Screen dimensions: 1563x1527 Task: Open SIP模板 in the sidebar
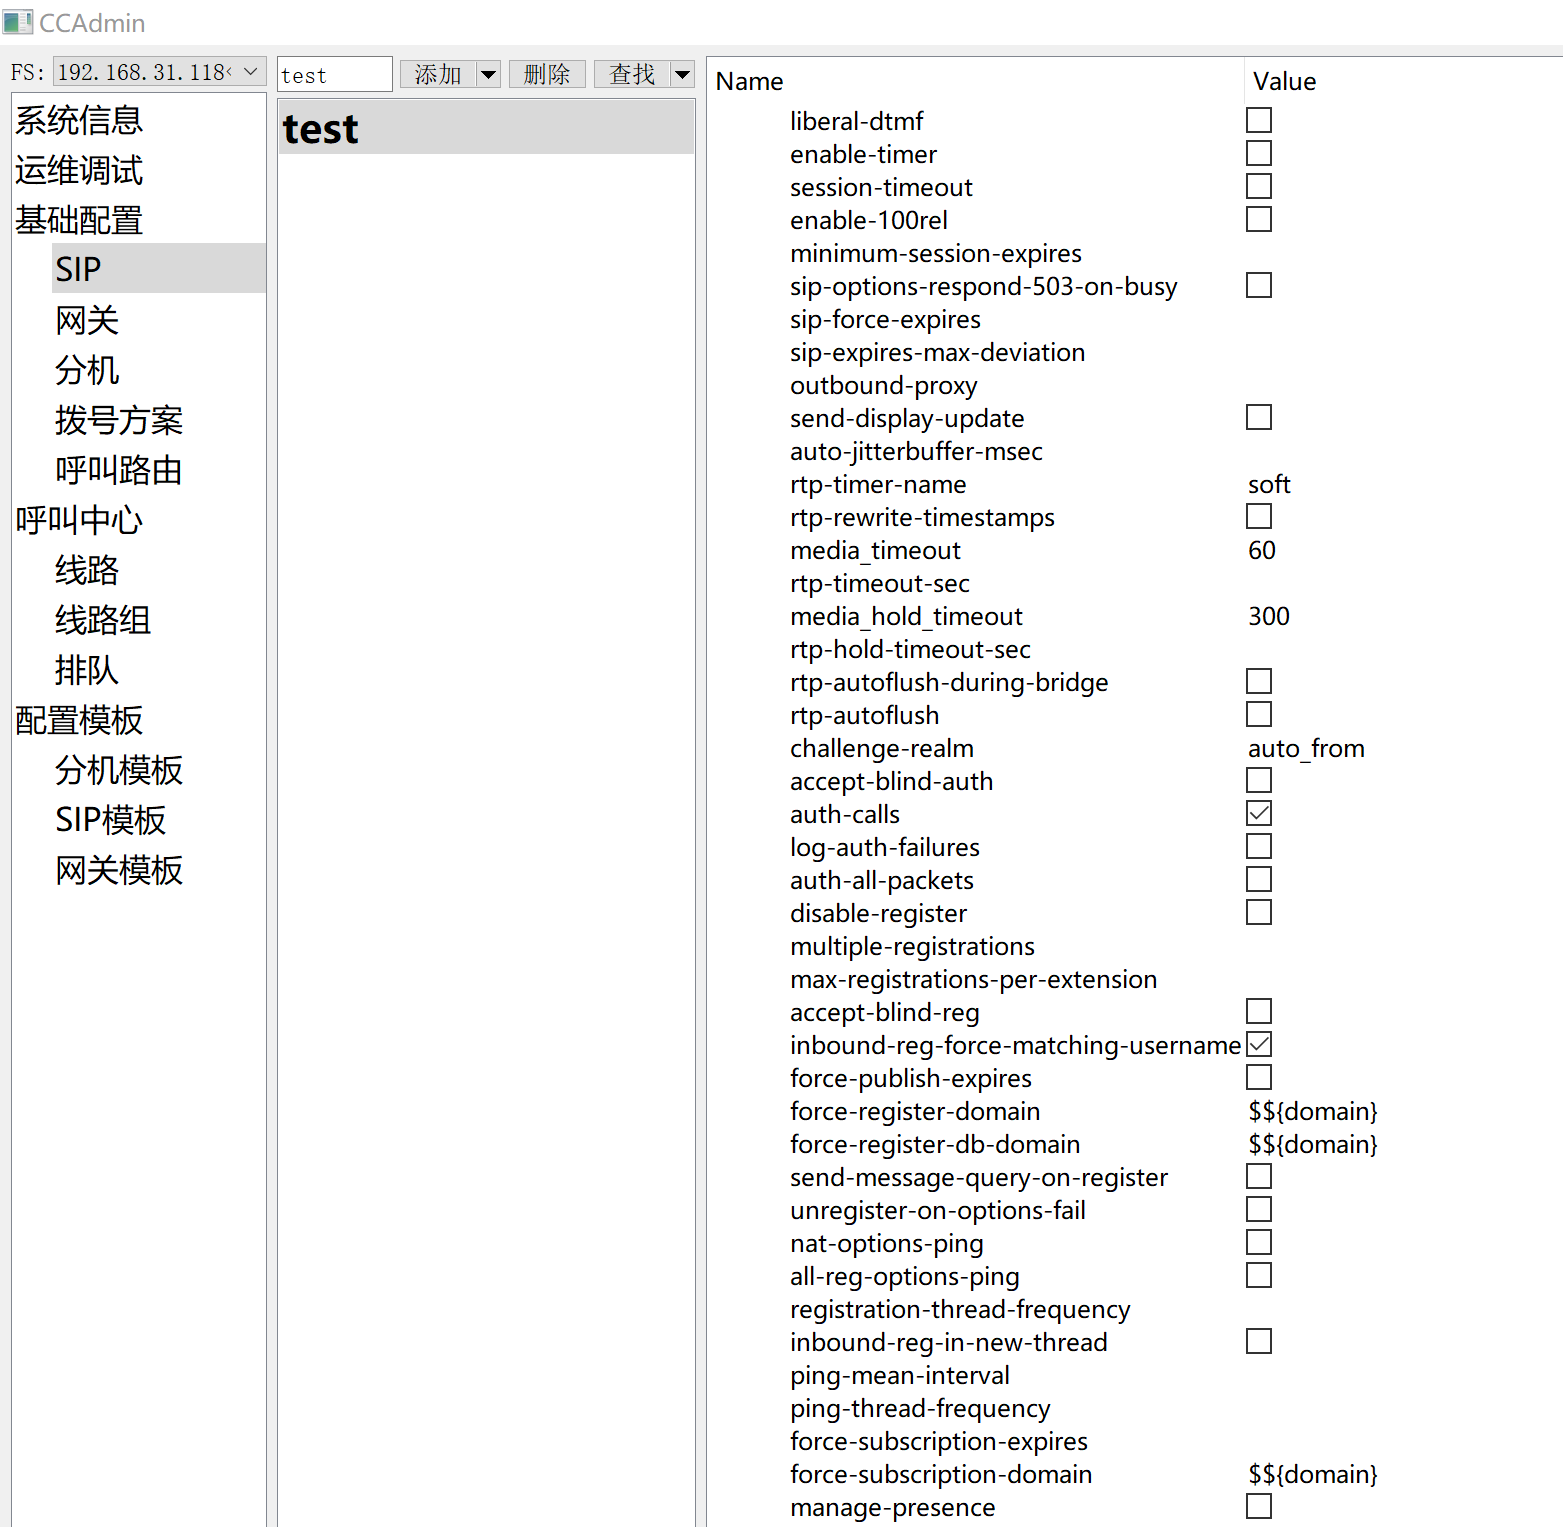click(111, 820)
